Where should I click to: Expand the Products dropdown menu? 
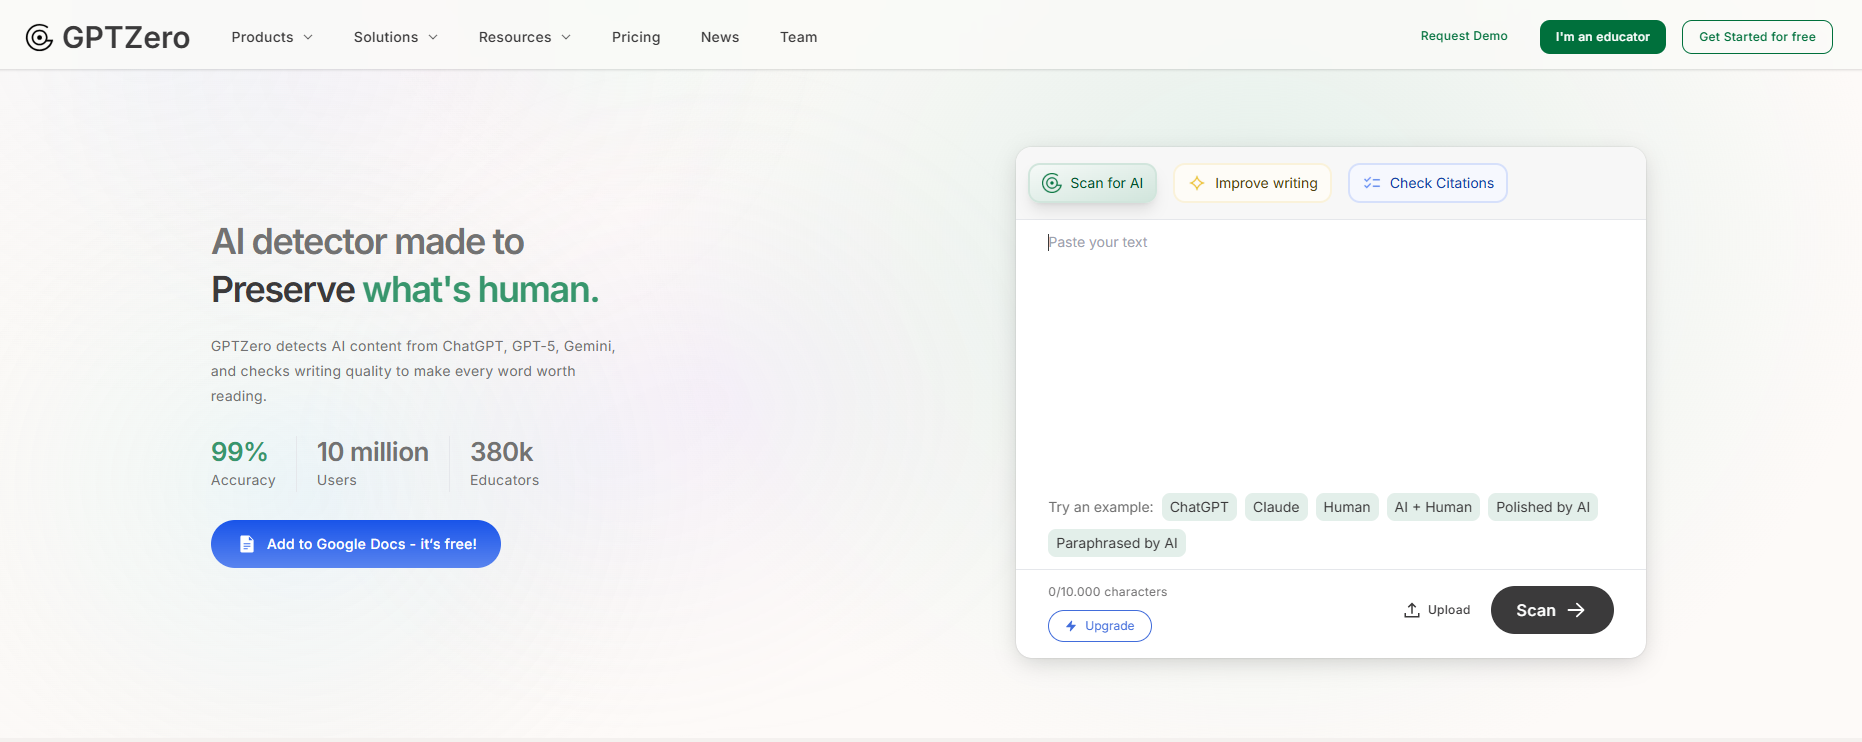272,37
